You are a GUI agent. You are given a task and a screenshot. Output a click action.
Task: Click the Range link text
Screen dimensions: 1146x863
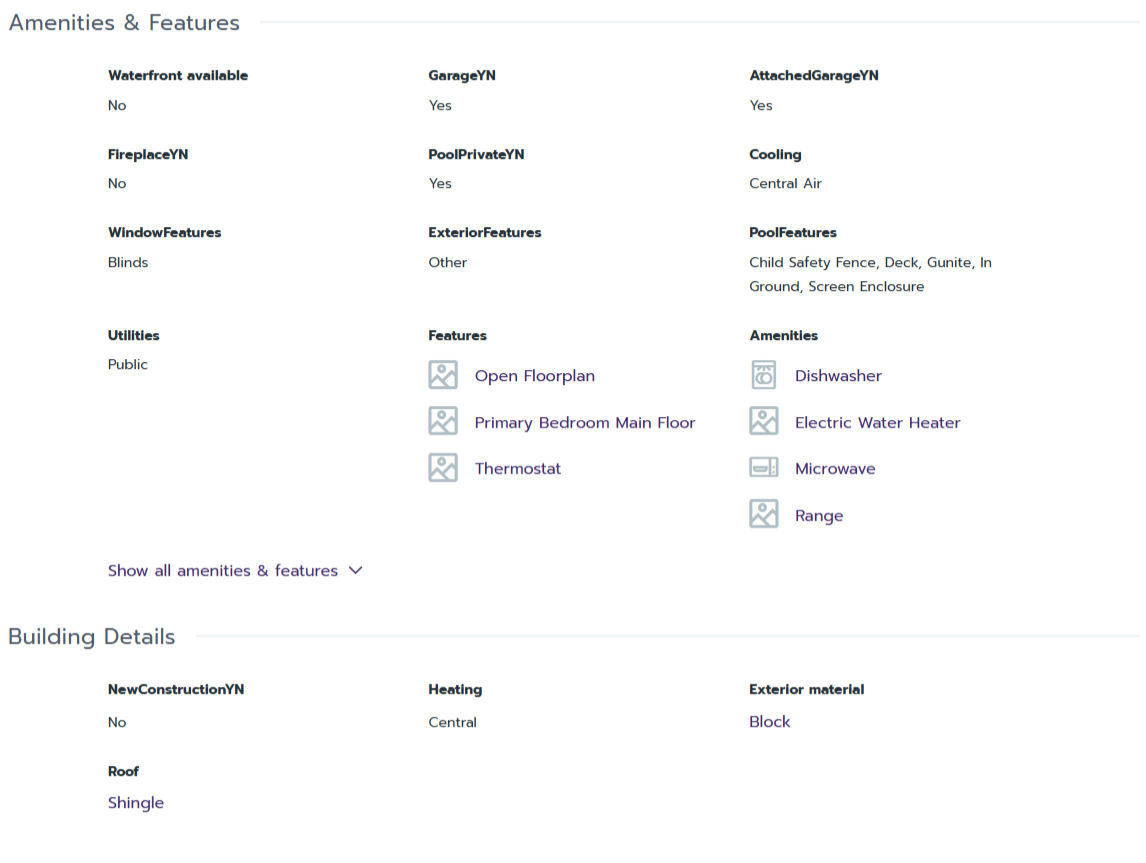tap(818, 516)
